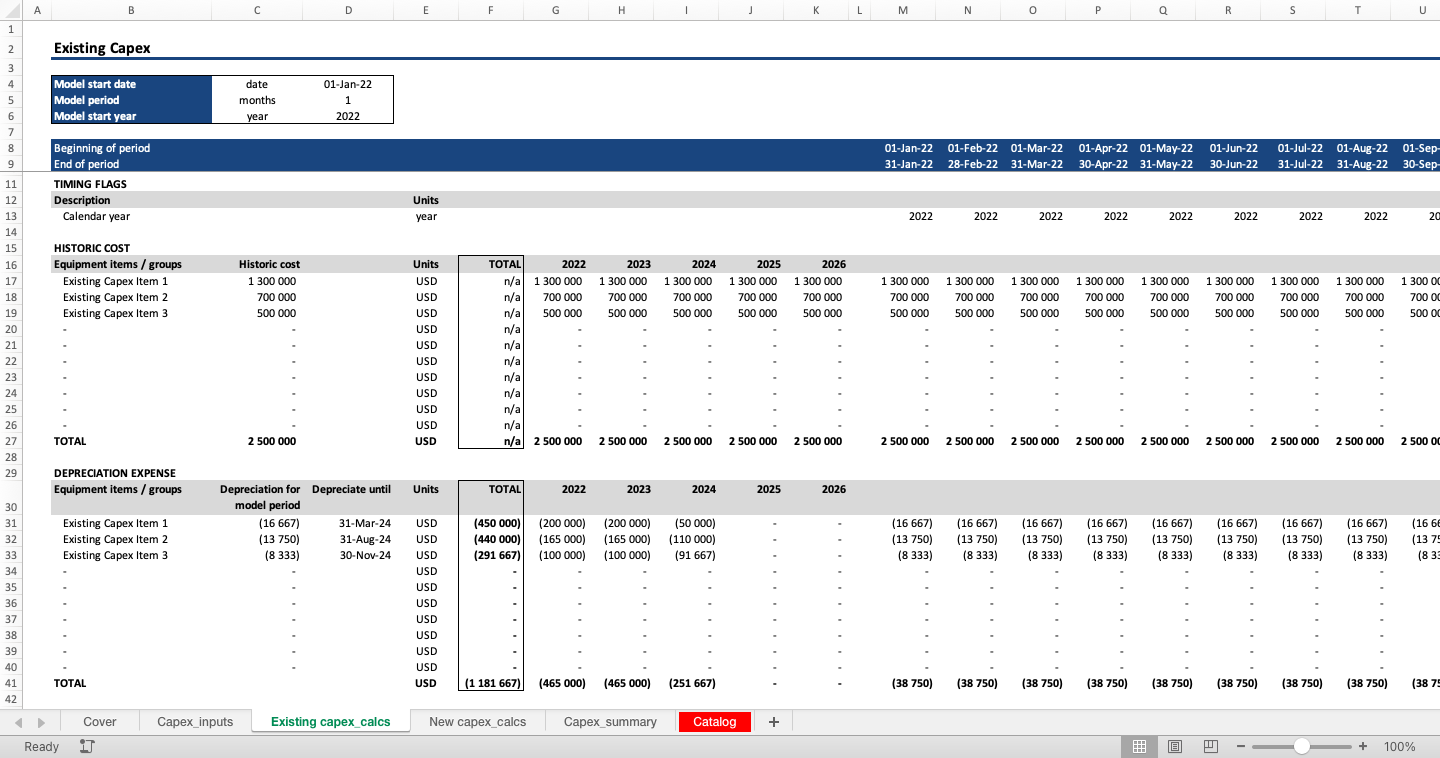Select the model start year value 2022
The width and height of the screenshot is (1440, 758).
pos(348,116)
